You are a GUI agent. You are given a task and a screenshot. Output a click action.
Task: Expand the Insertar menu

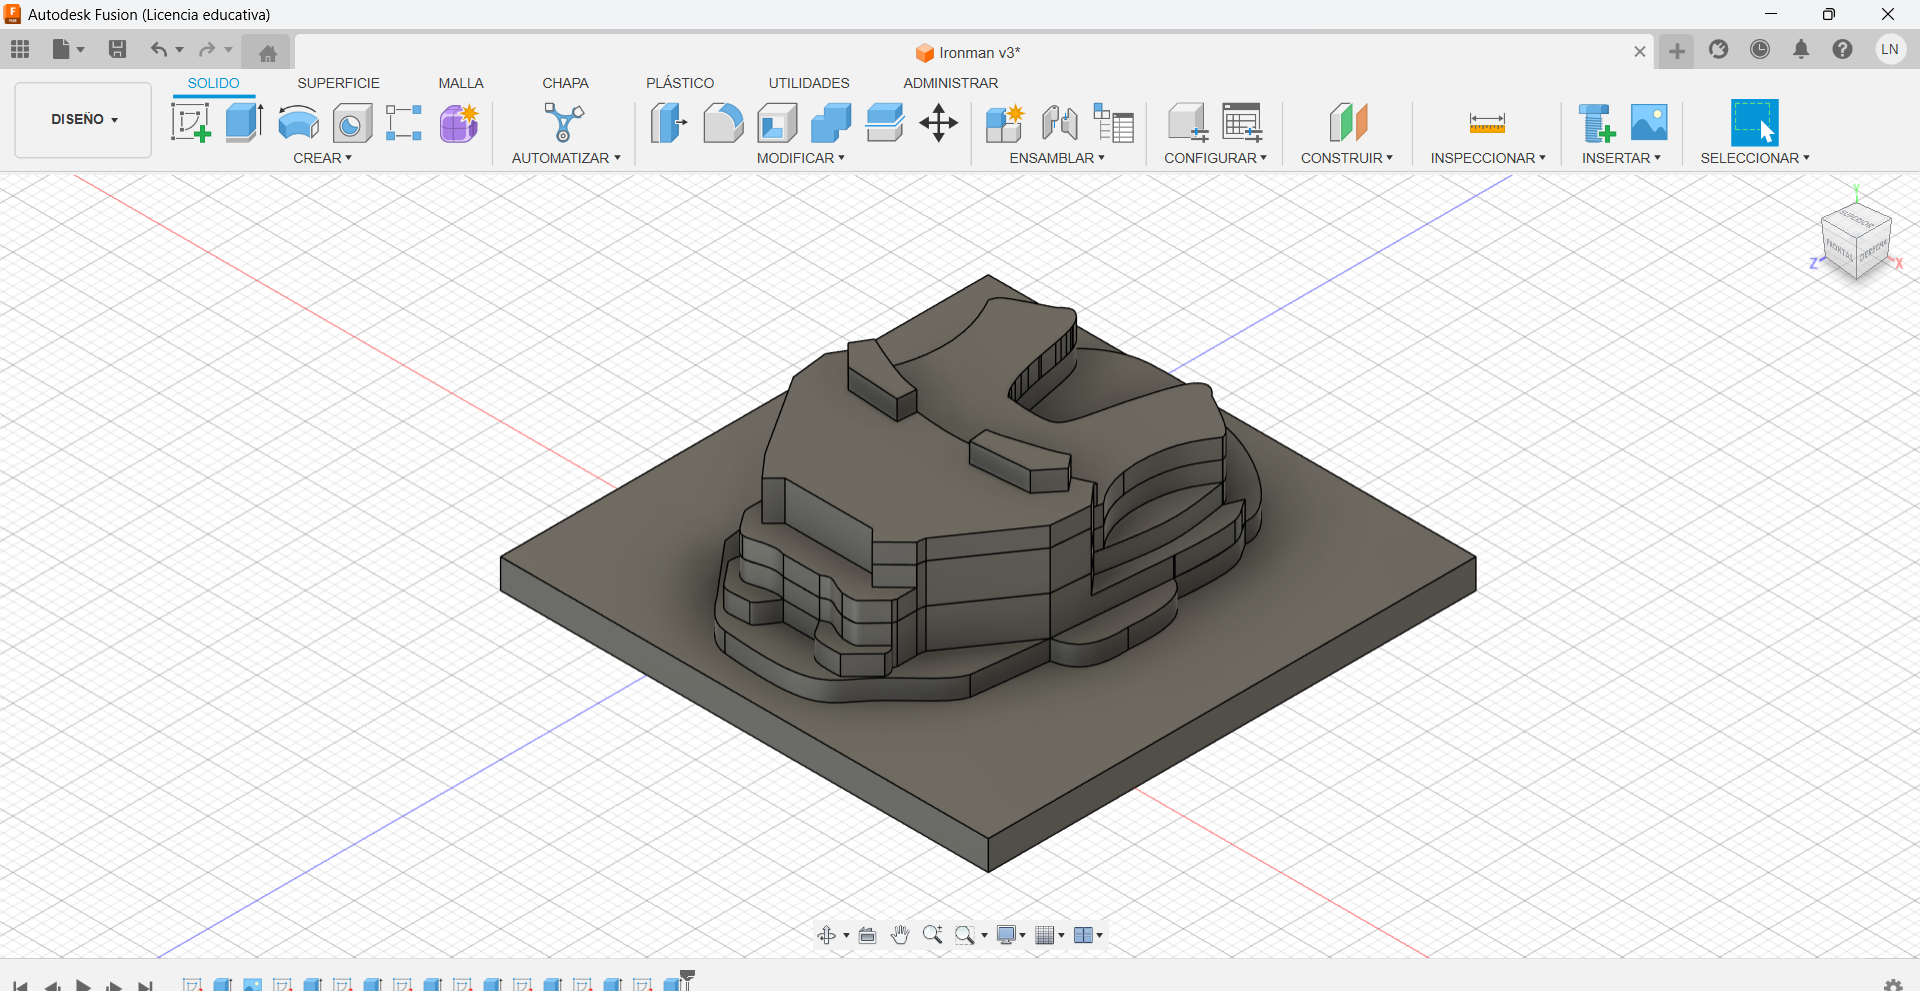1621,158
